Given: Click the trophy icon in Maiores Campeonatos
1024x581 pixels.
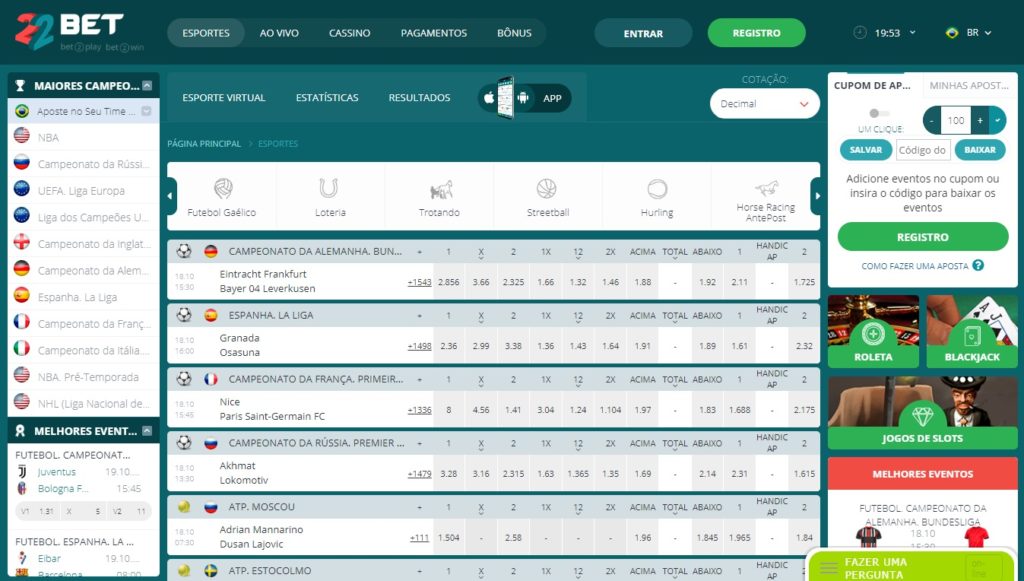Looking at the screenshot, I should pyautogui.click(x=20, y=86).
